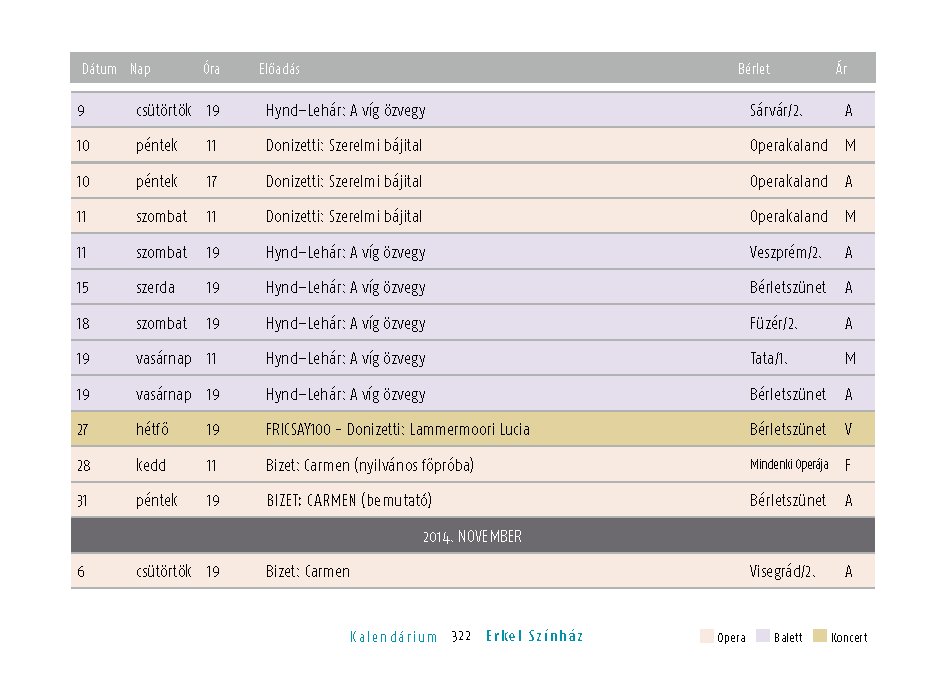Click the Kalendárium footer label

pyautogui.click(x=394, y=637)
